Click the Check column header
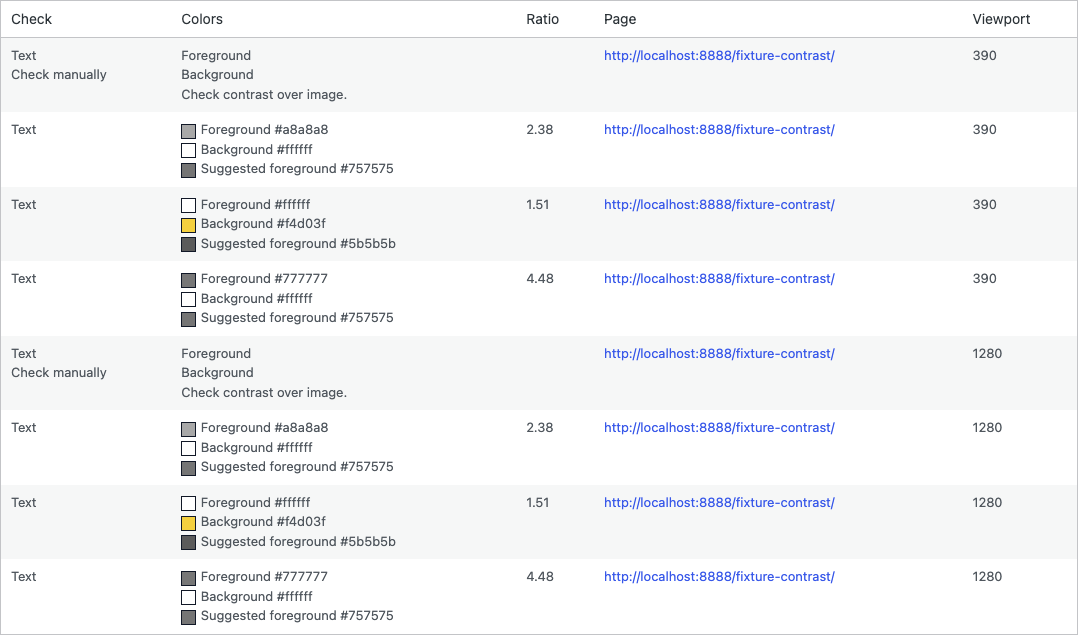Viewport: 1078px width, 635px height. pyautogui.click(x=32, y=19)
